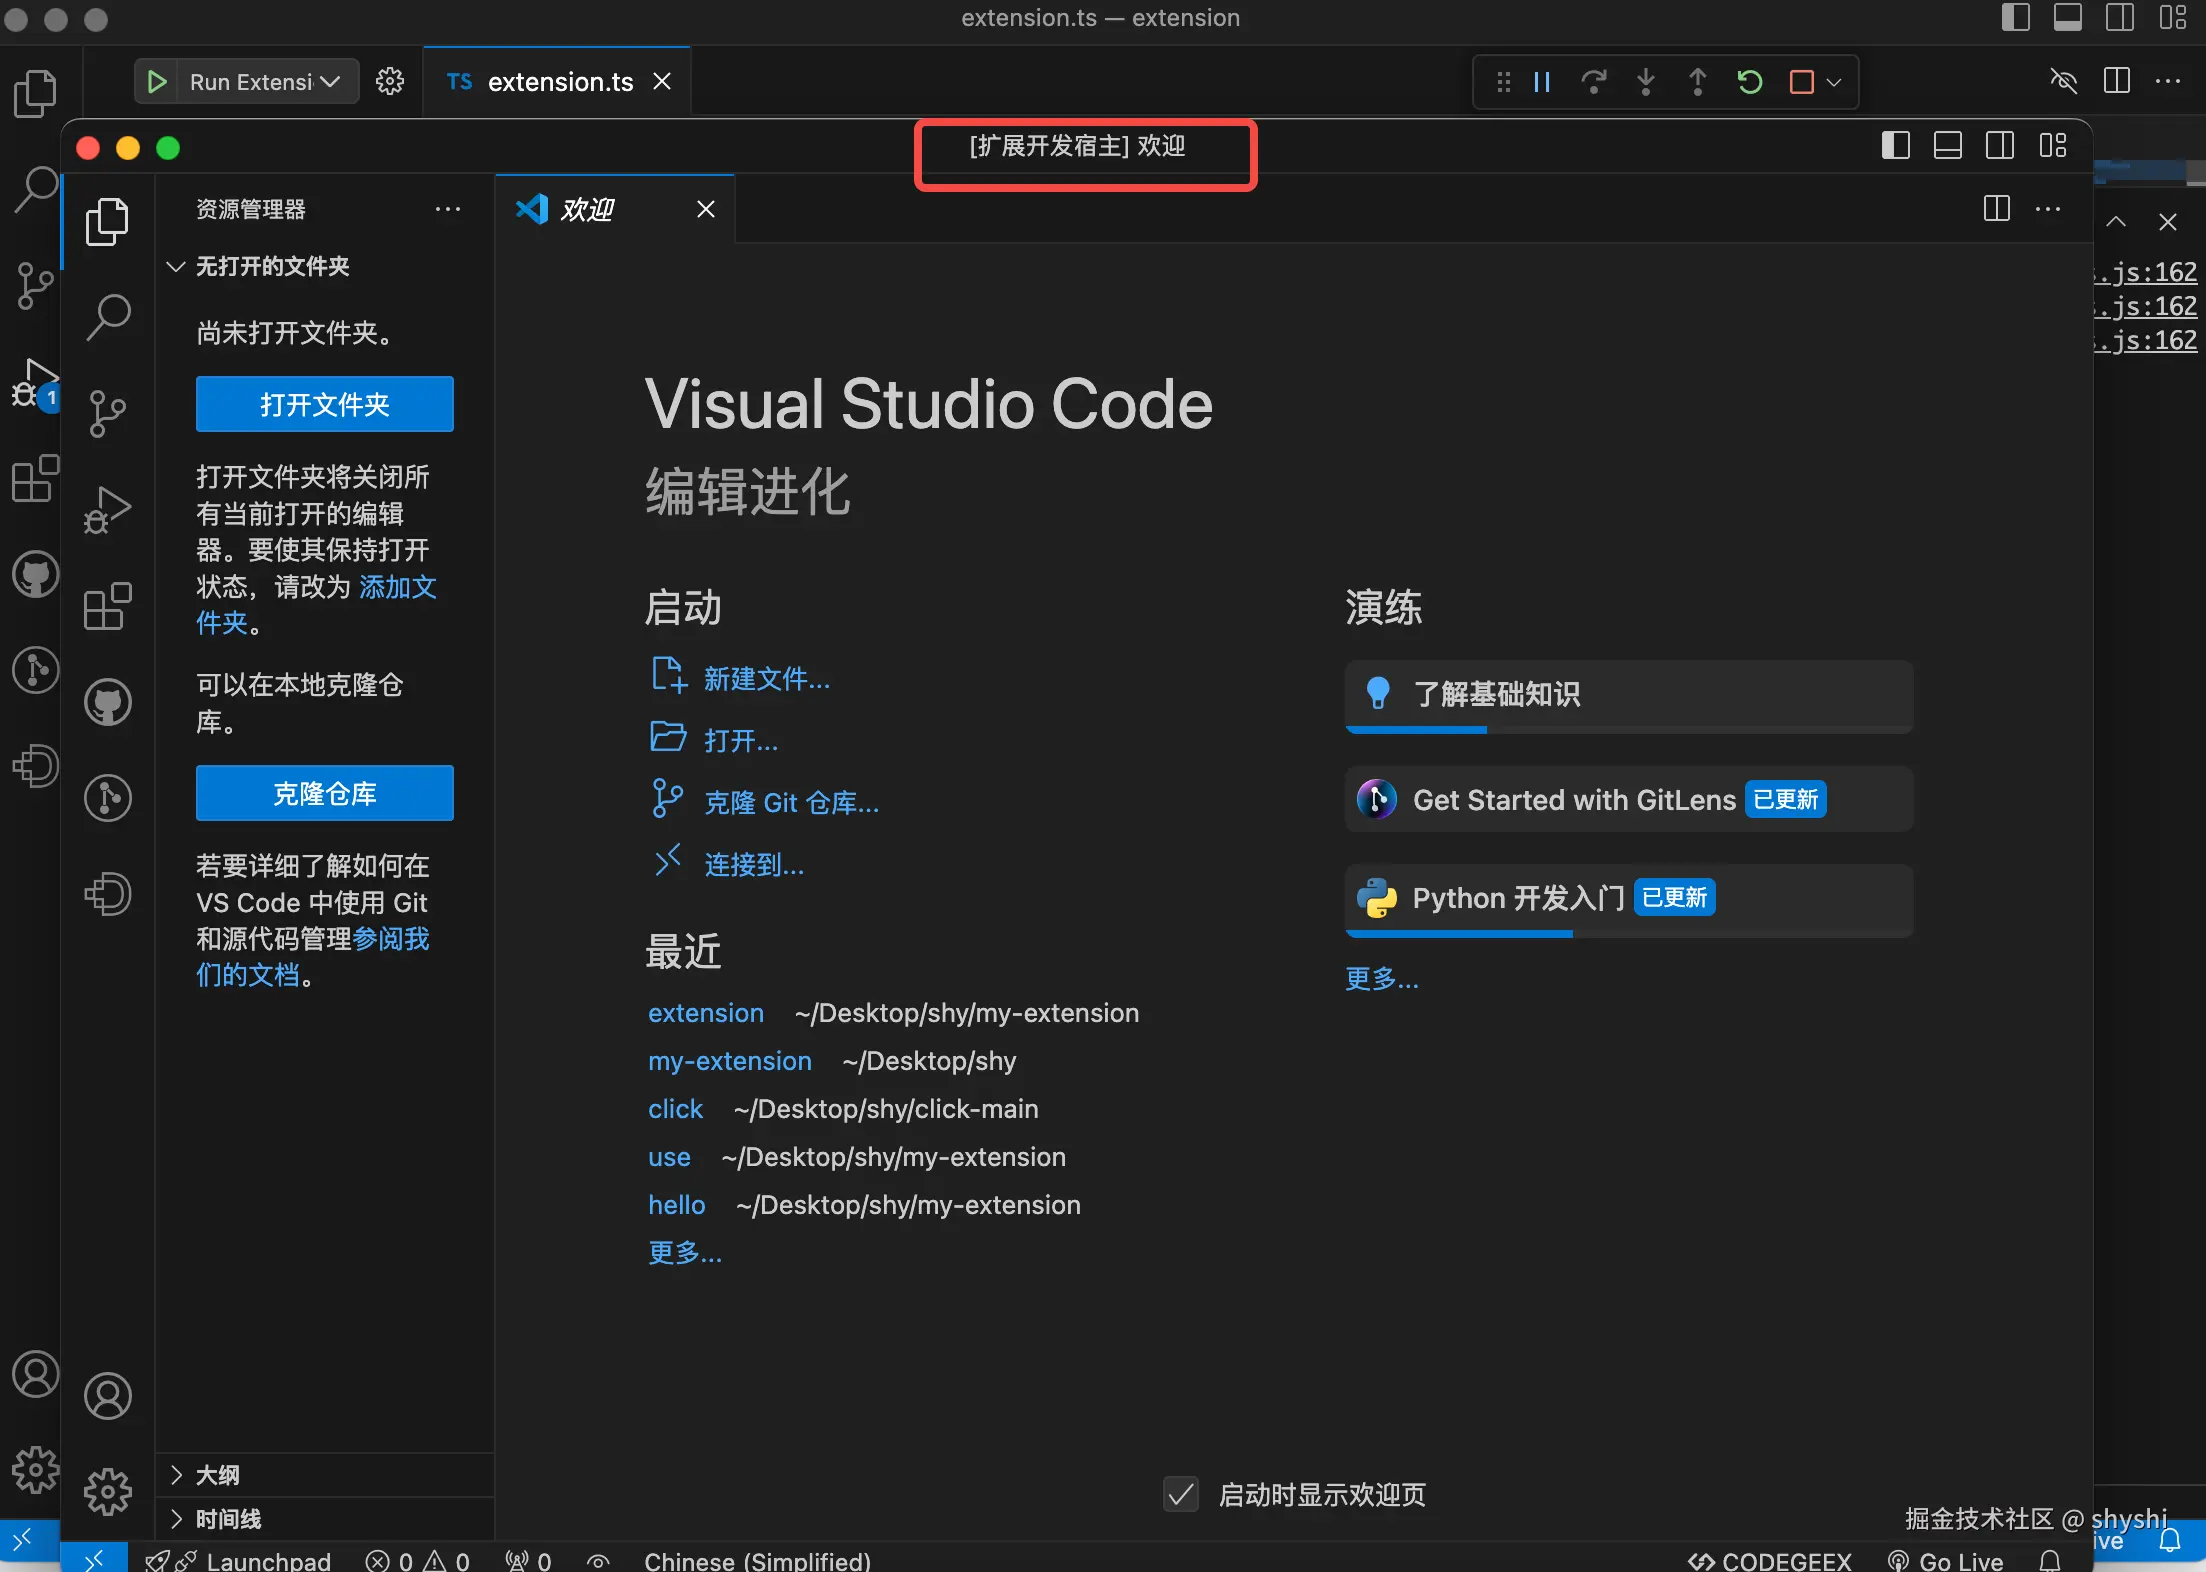Open Manage gear in inner activity bar

point(108,1492)
